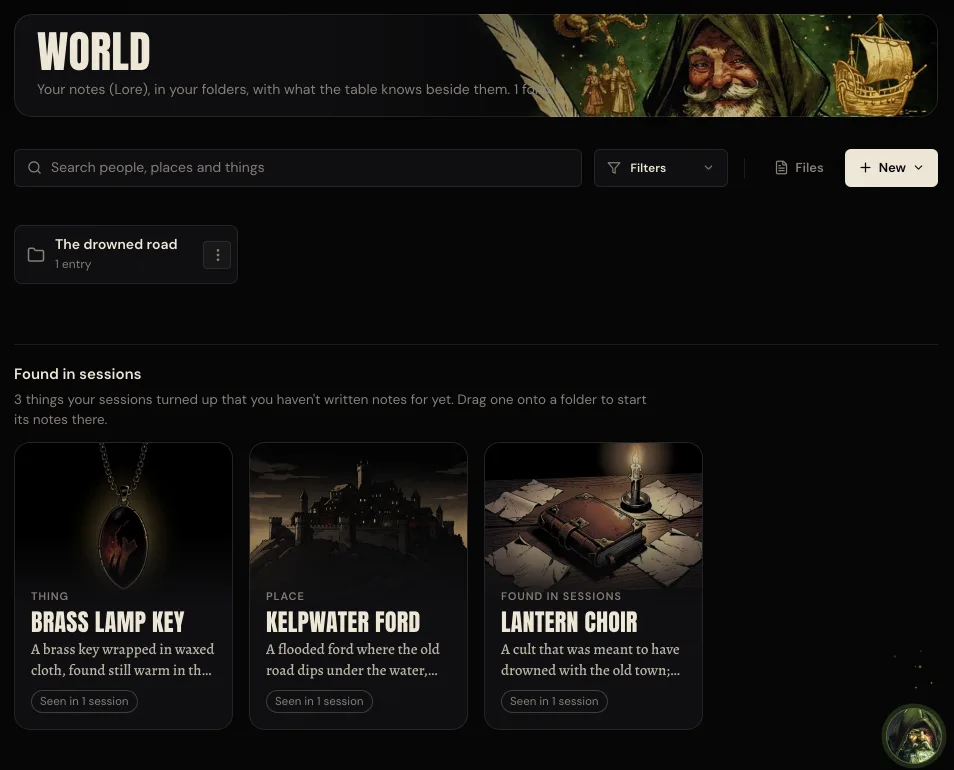
Task: Click the Found in sessions section heading
Action: click(78, 374)
